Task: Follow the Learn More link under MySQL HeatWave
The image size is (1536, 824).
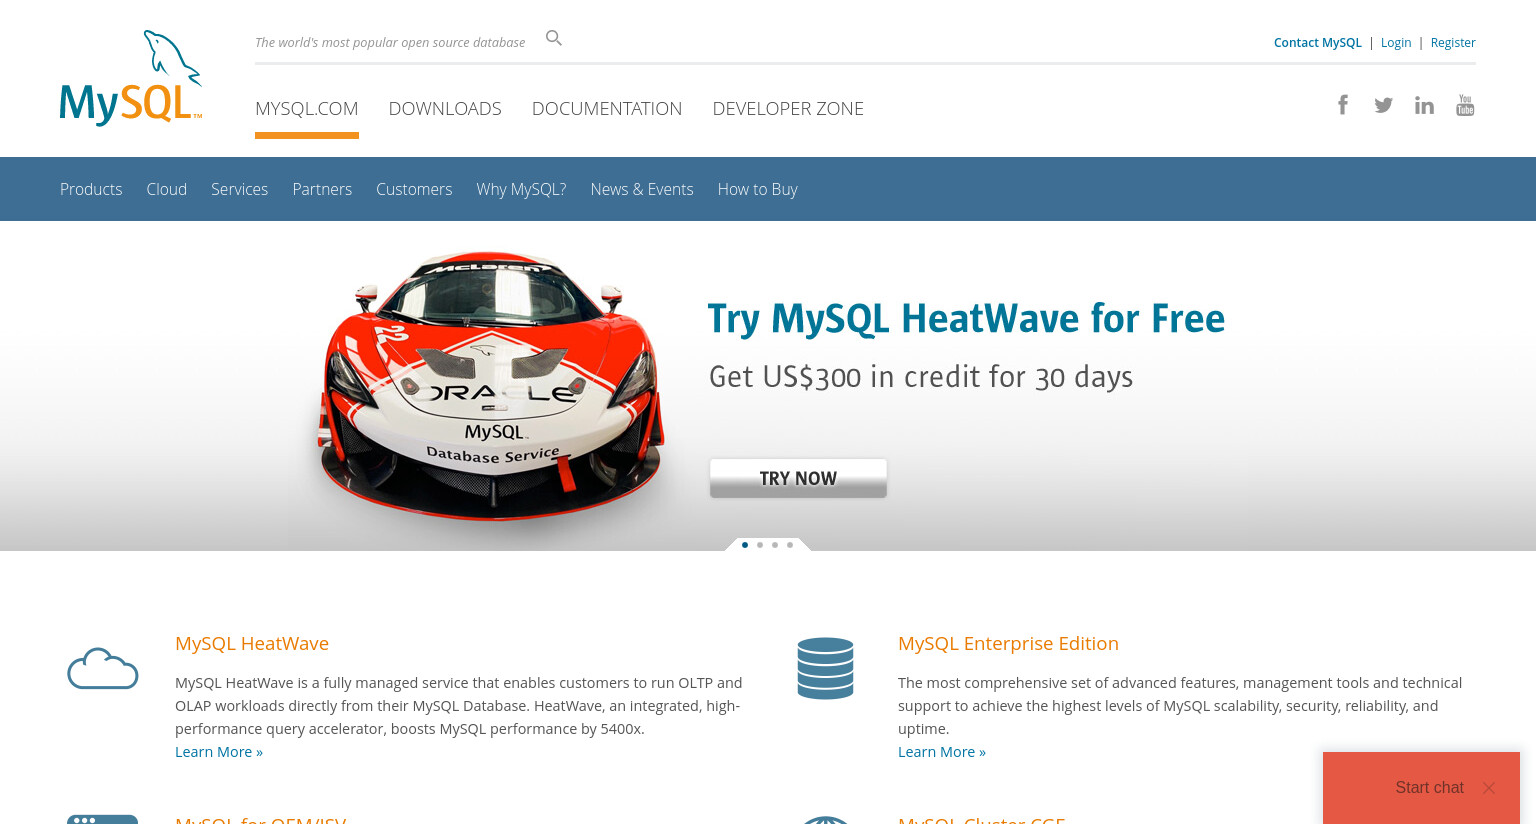Action: tap(219, 752)
